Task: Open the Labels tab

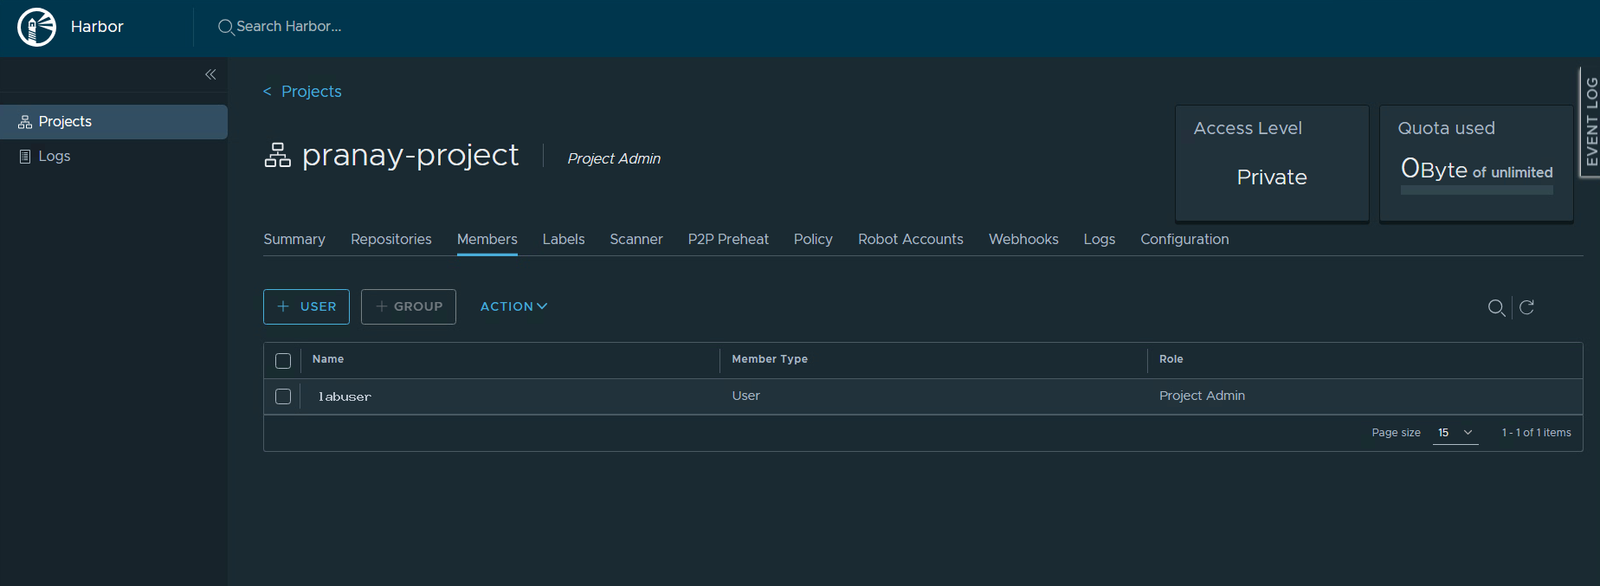Action: click(x=563, y=239)
